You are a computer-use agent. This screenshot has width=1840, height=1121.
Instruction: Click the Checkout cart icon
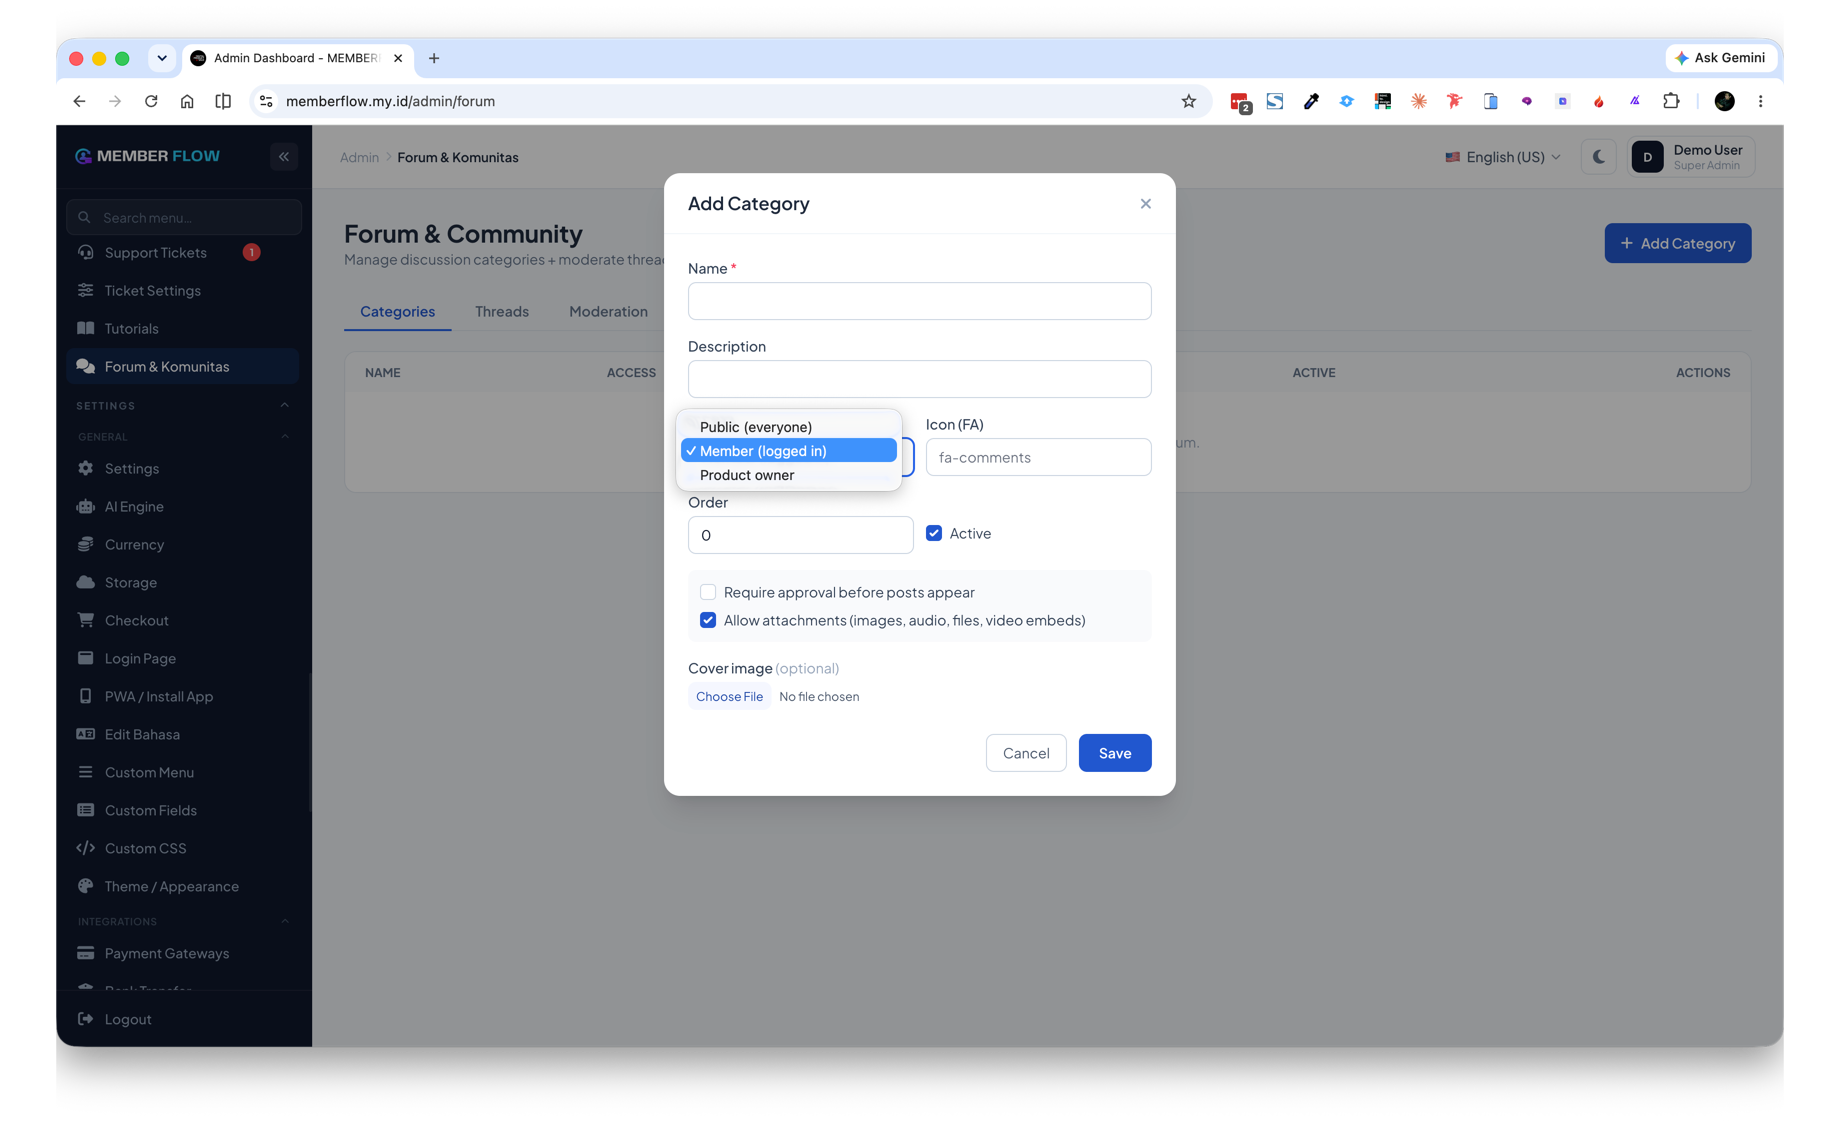(86, 621)
